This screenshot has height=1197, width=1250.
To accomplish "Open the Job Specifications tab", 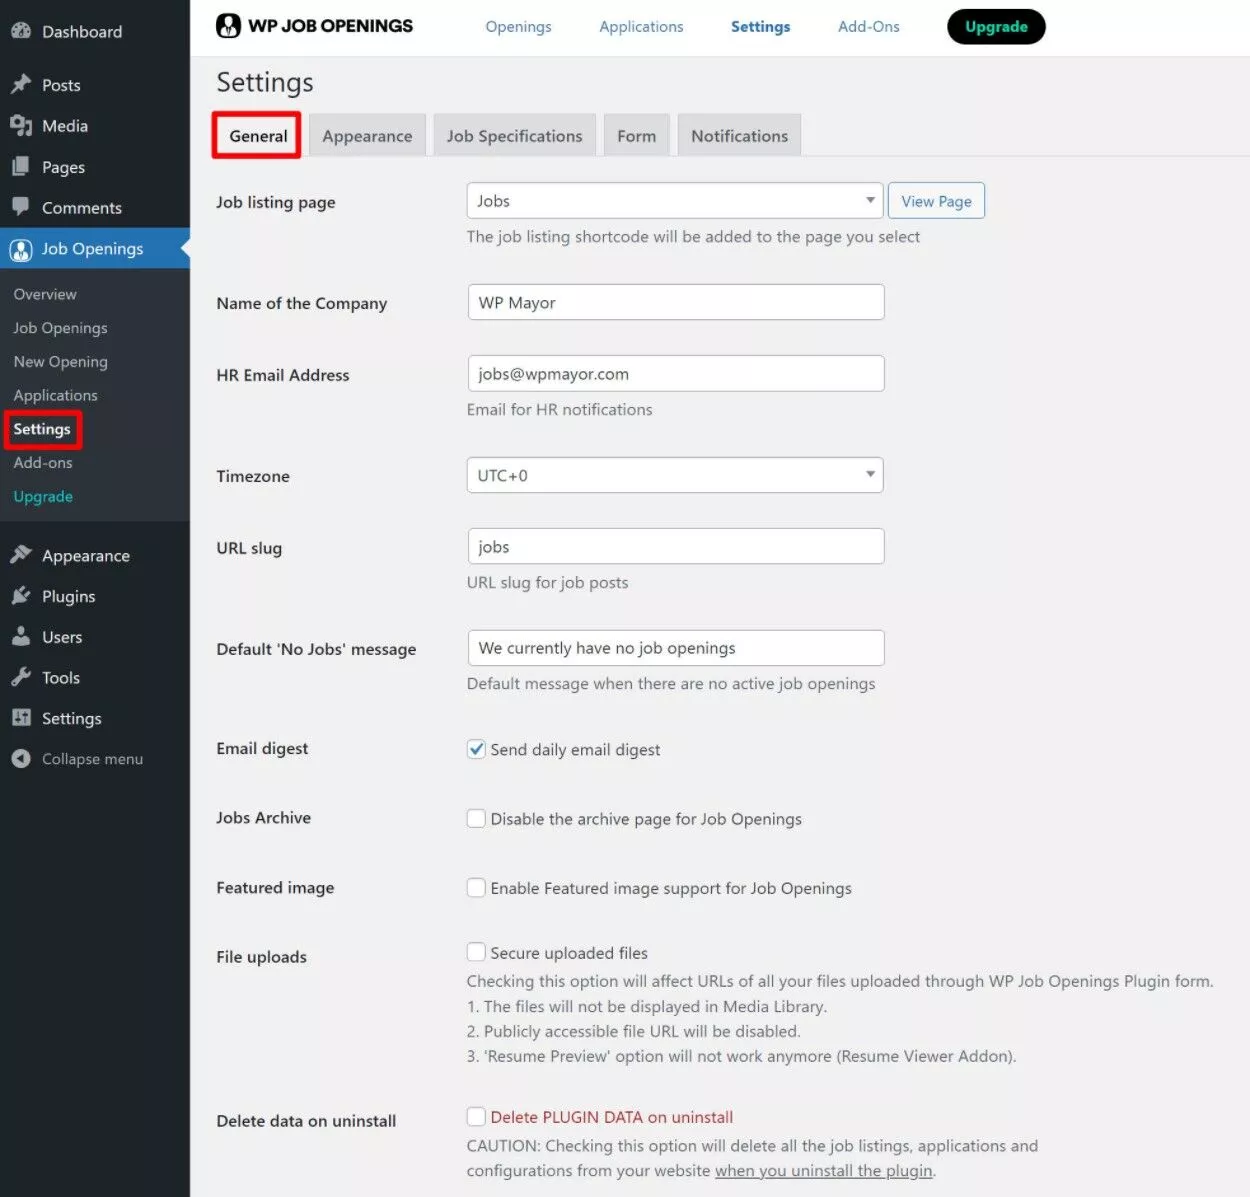I will tap(514, 136).
